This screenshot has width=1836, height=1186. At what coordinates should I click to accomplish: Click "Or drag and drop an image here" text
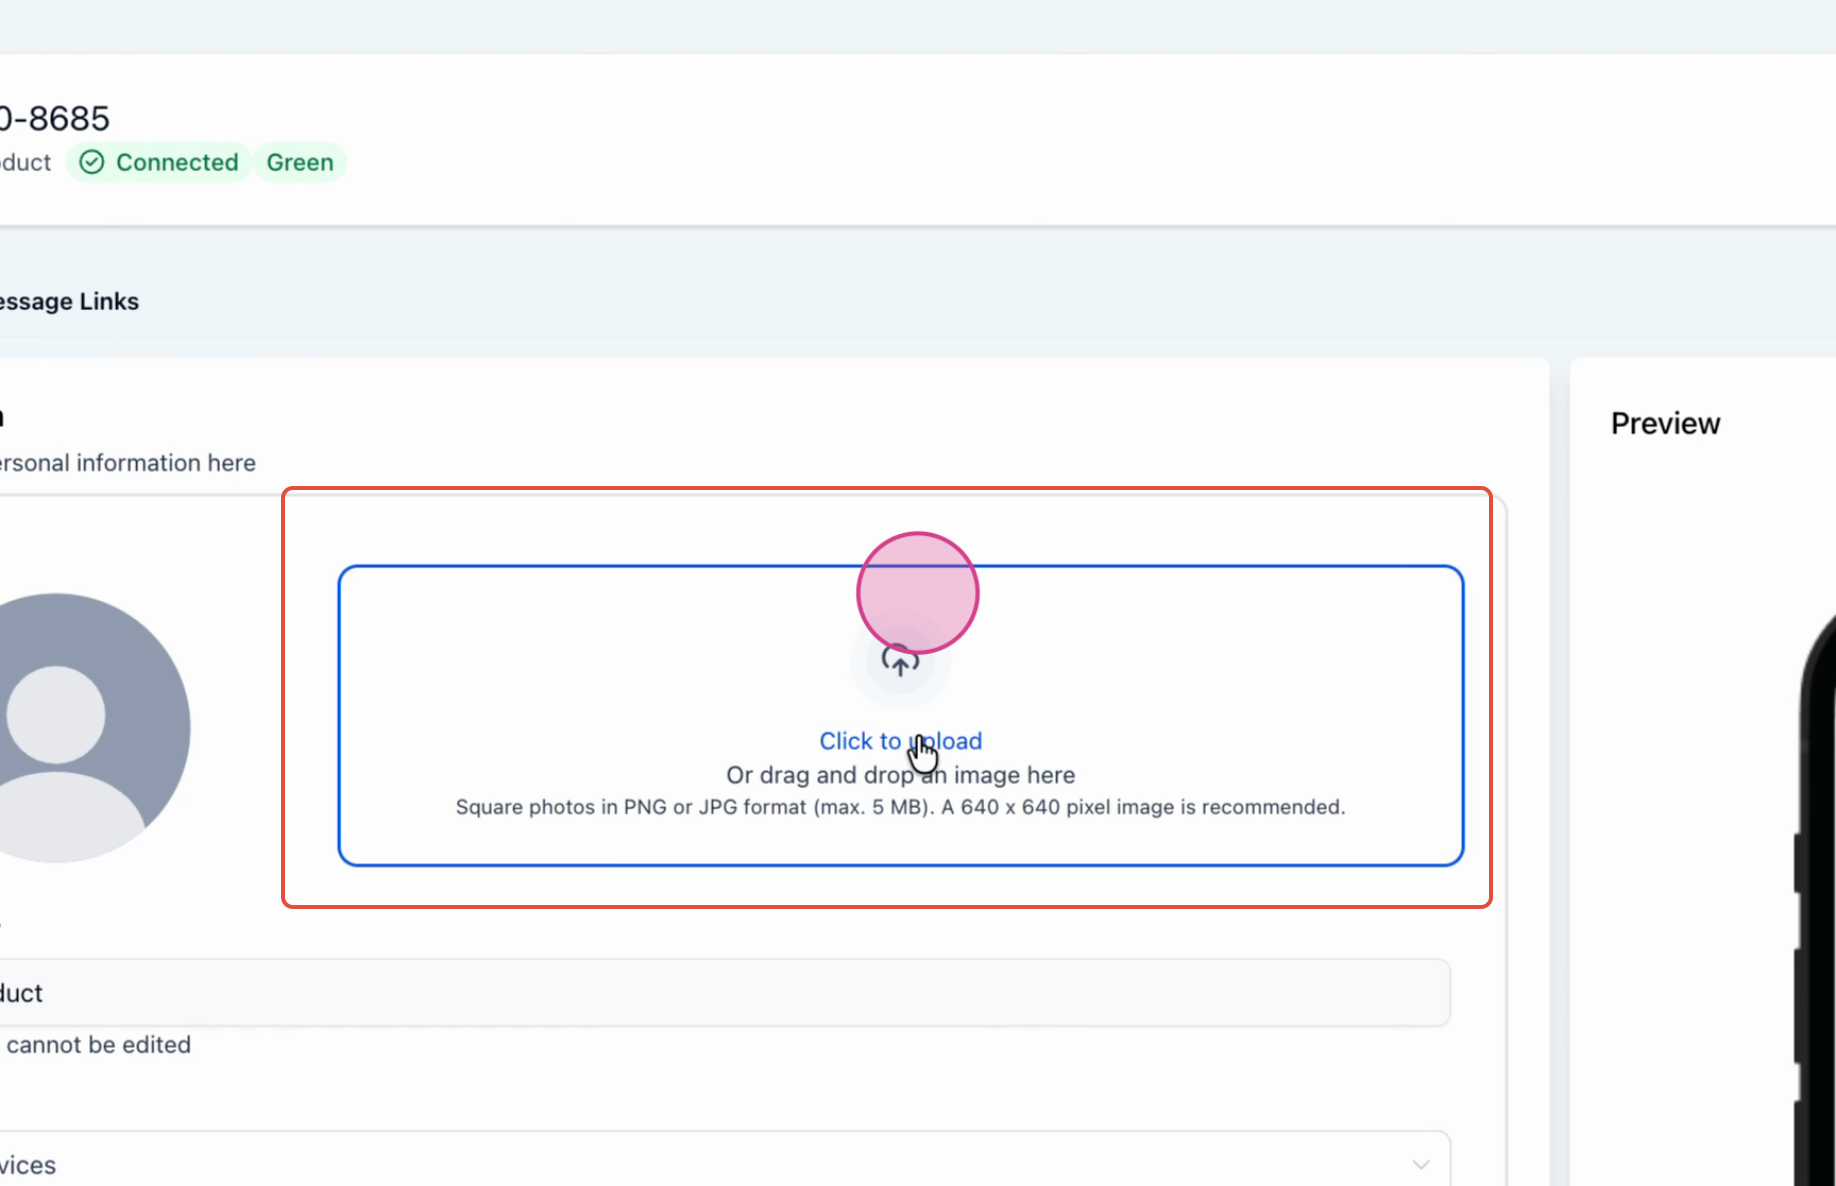tap(900, 775)
